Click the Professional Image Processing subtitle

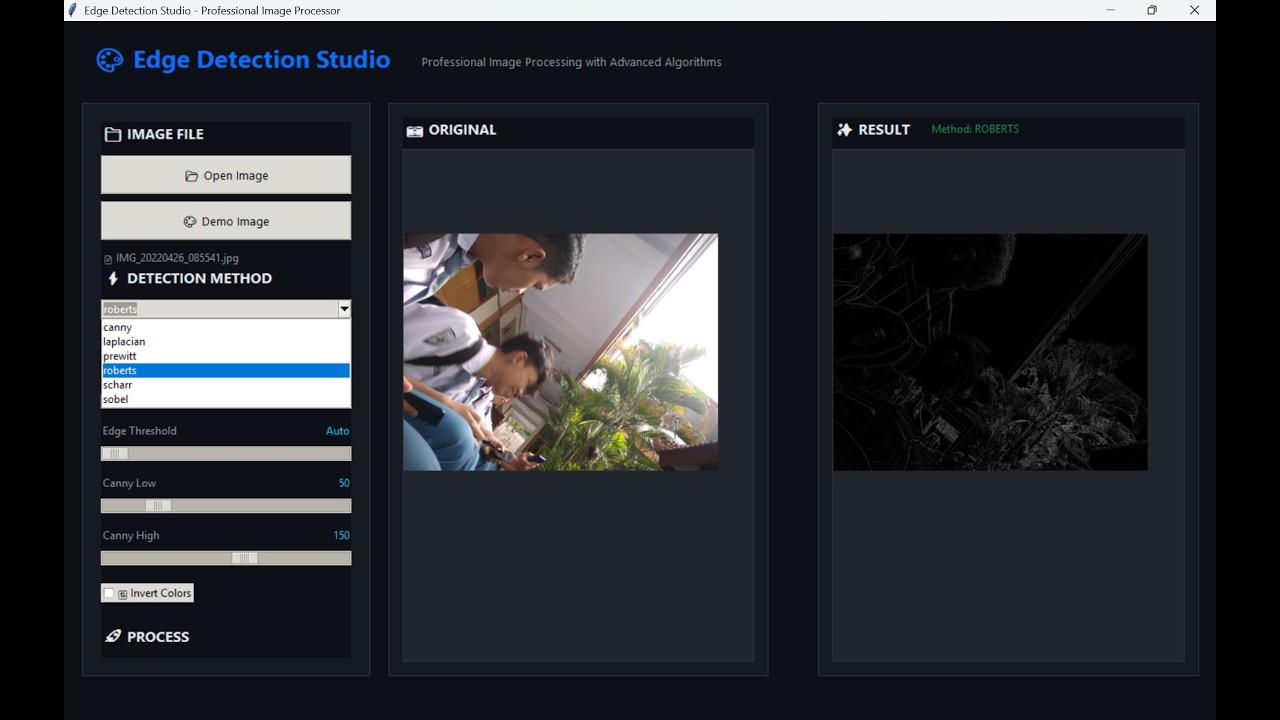point(571,62)
